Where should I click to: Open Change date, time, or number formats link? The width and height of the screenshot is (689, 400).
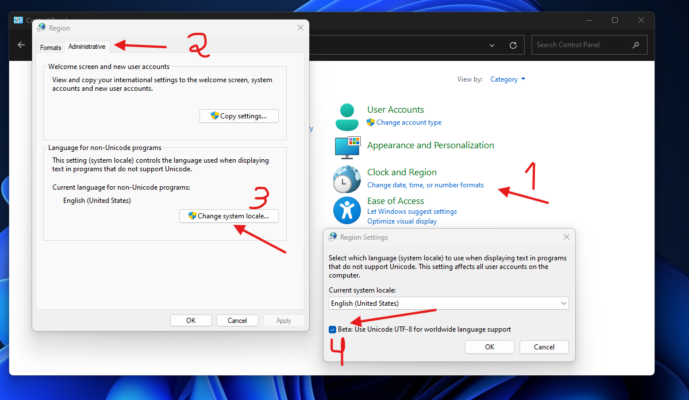tap(425, 185)
